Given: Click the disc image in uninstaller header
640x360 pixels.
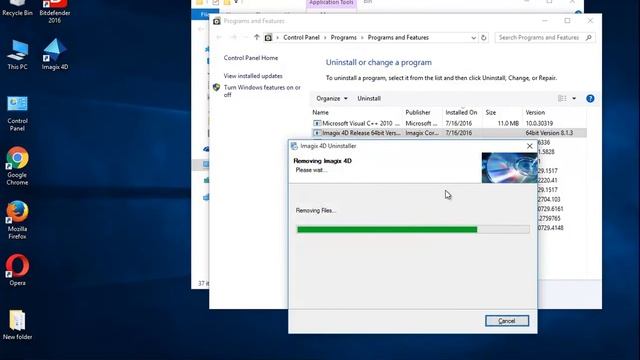Looking at the screenshot, I should [509, 168].
